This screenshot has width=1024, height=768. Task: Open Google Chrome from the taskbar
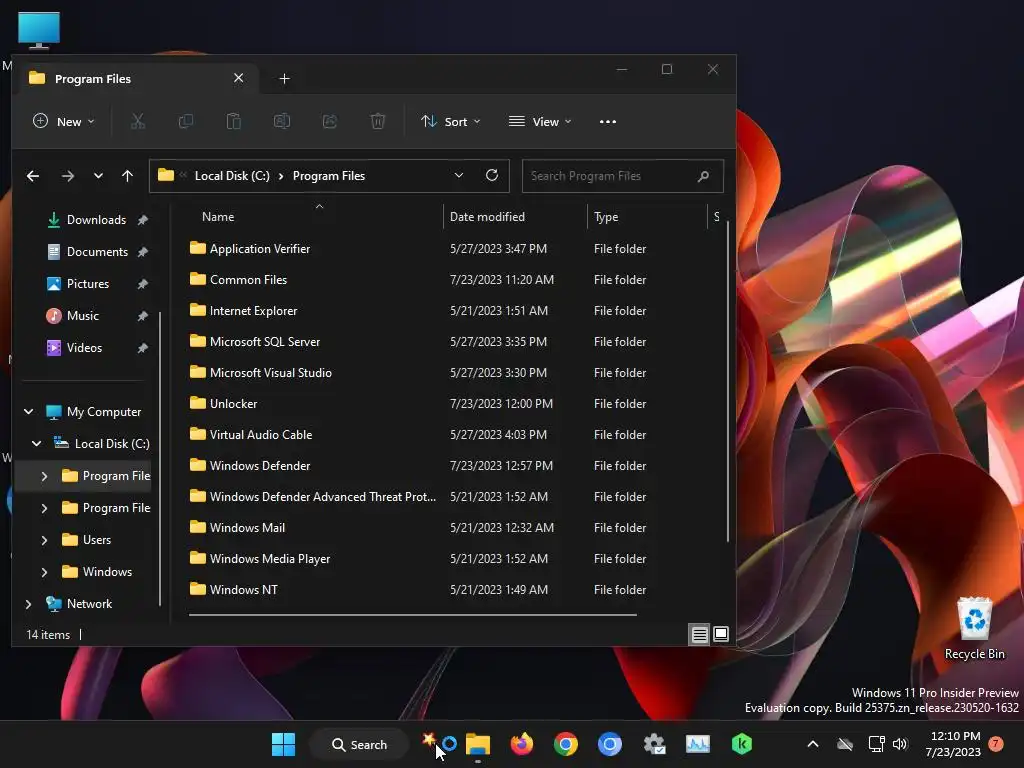click(x=566, y=744)
